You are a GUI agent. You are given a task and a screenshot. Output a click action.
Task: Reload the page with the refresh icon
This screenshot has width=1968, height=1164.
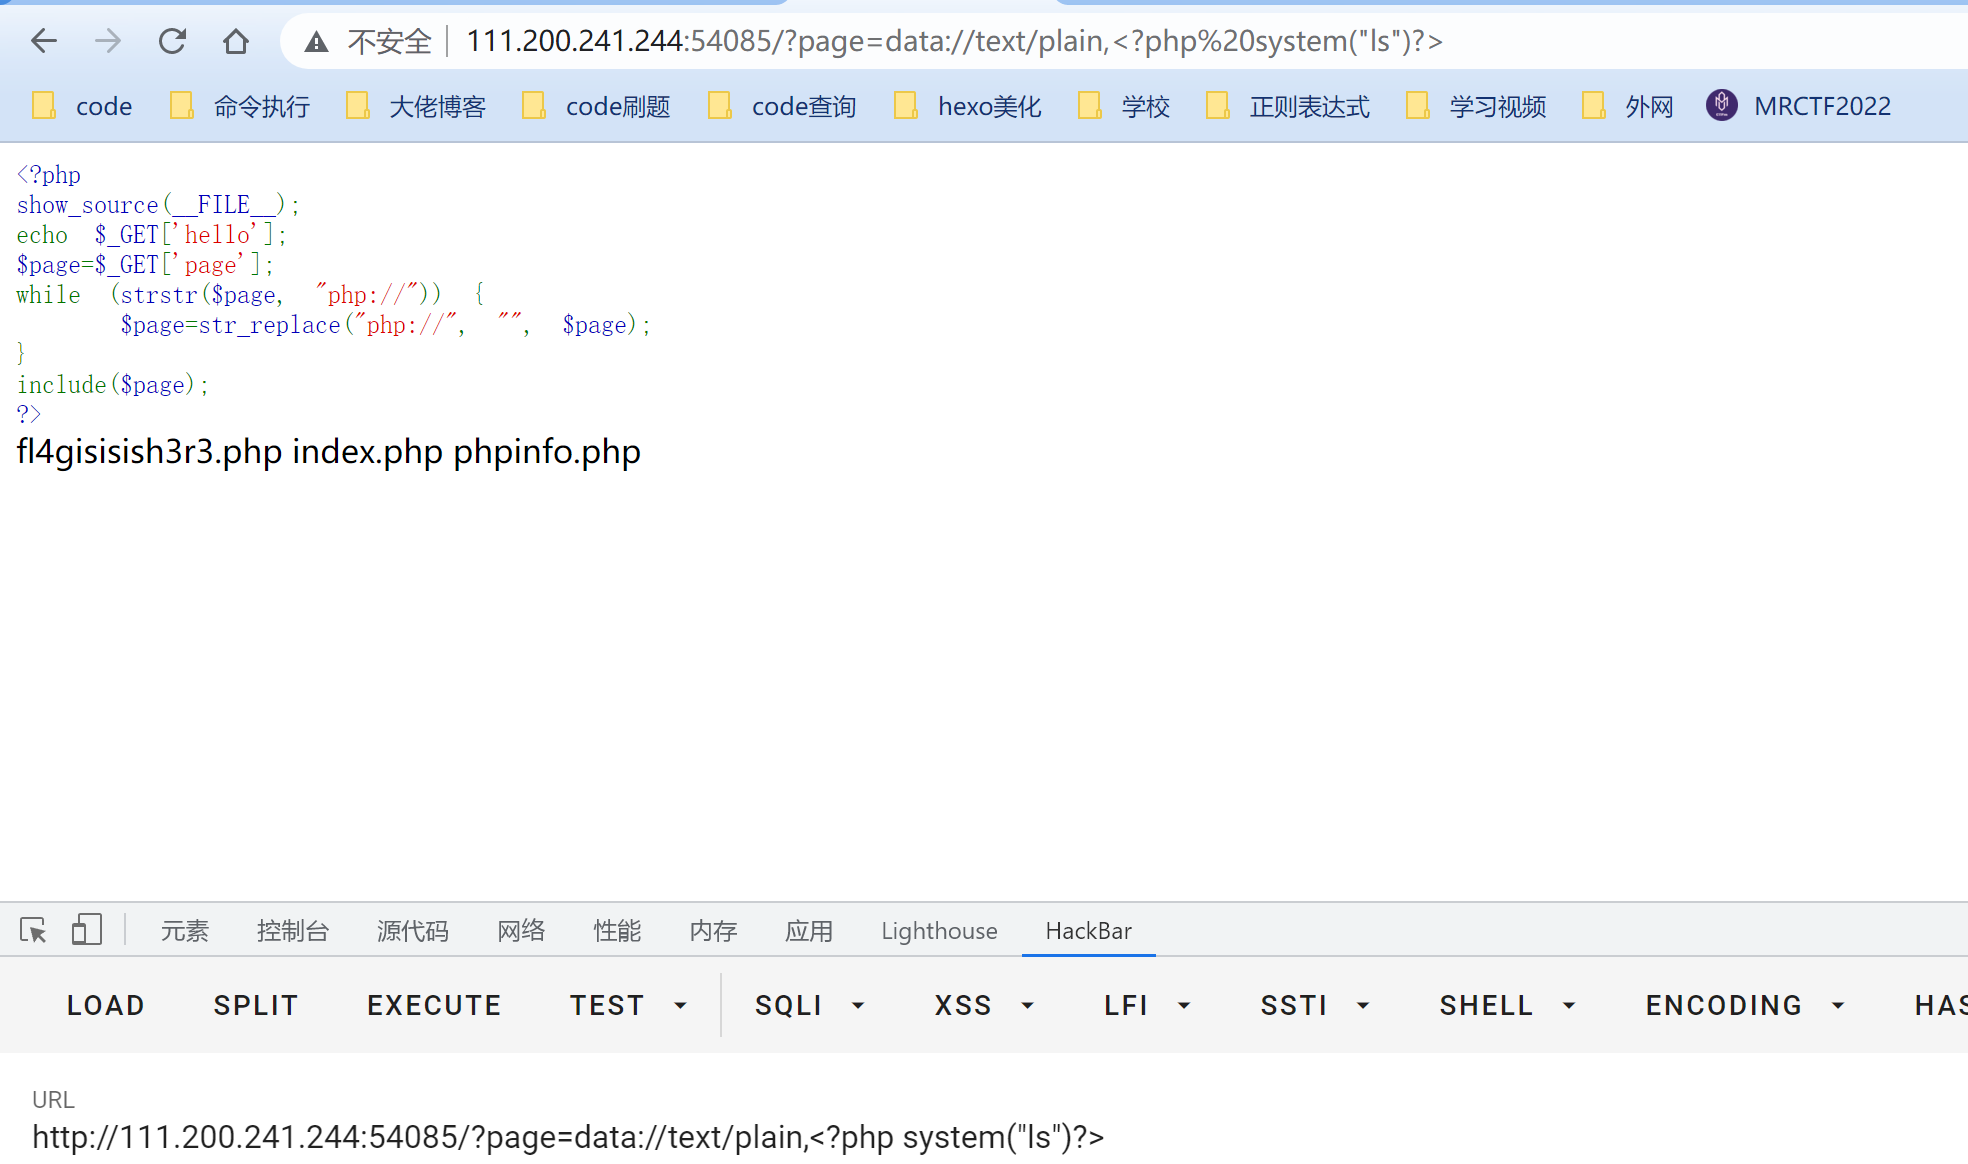[x=172, y=41]
